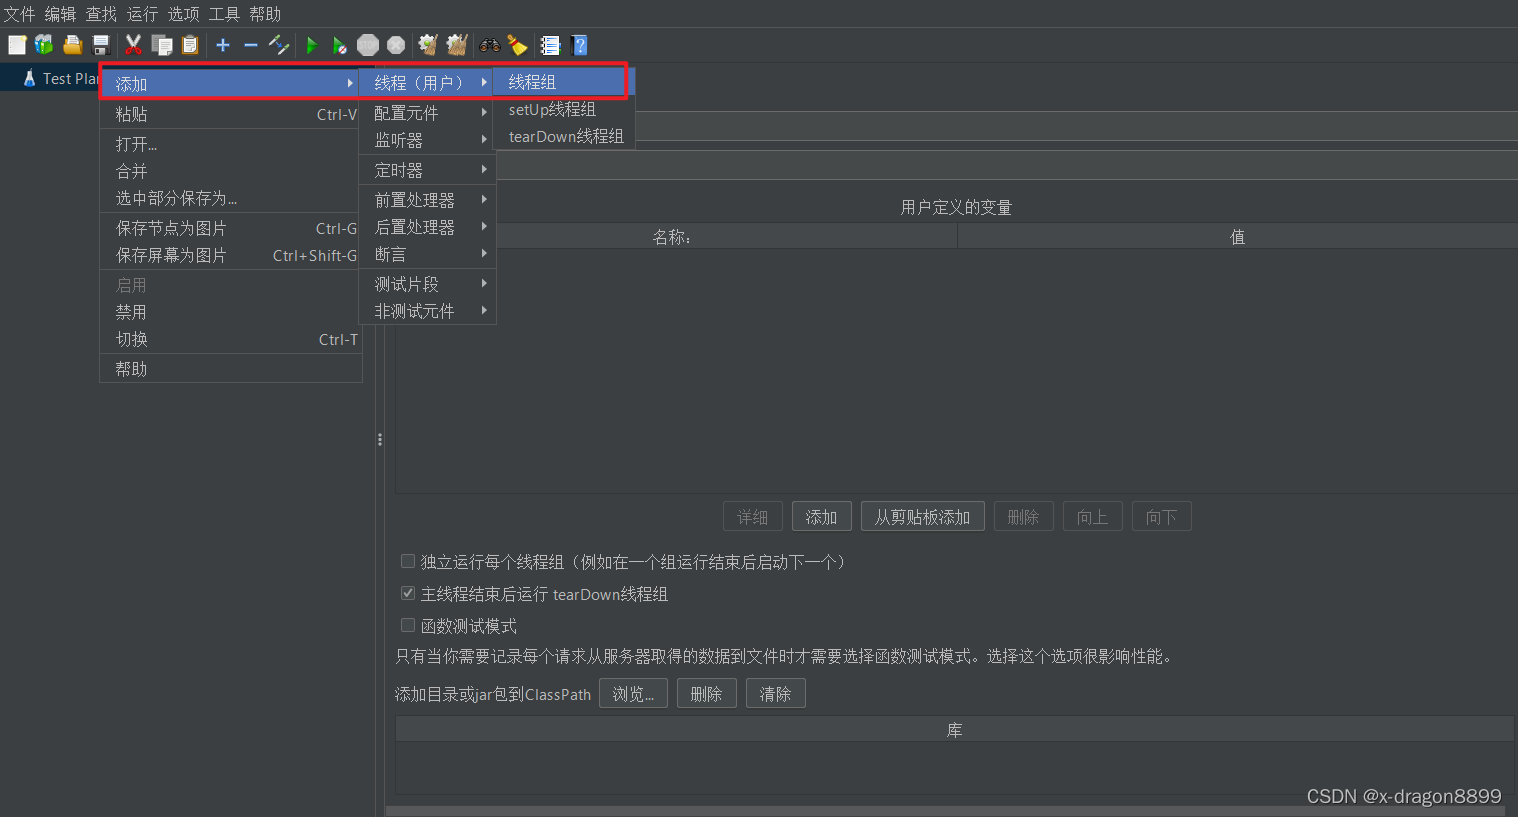Click the Paste clipboard icon
Viewport: 1518px width, 817px height.
[x=190, y=45]
